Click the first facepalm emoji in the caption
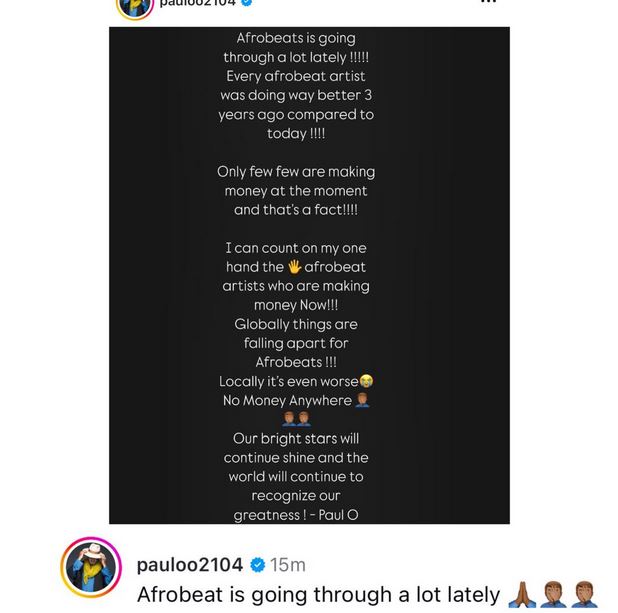The height and width of the screenshot is (613, 618). 553,594
